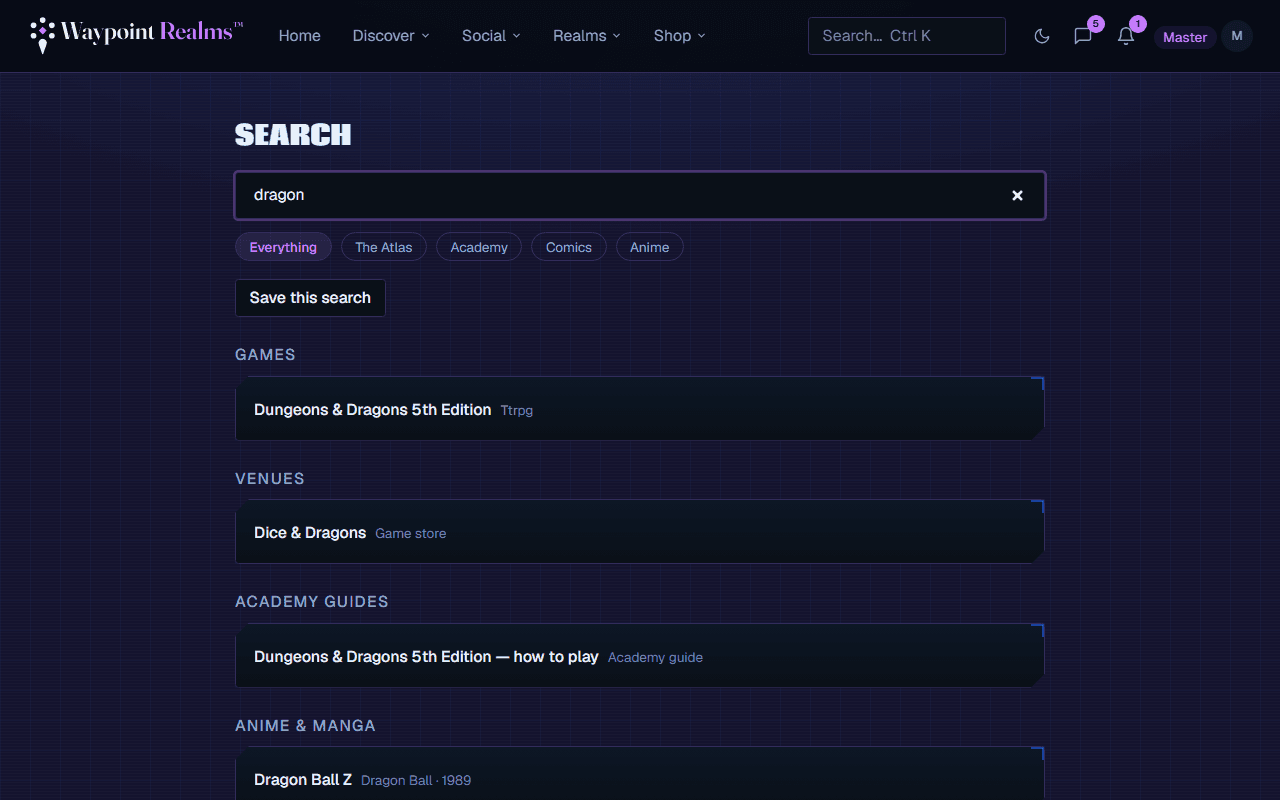Viewport: 1280px width, 800px height.
Task: Filter results by The Atlas
Action: click(384, 247)
